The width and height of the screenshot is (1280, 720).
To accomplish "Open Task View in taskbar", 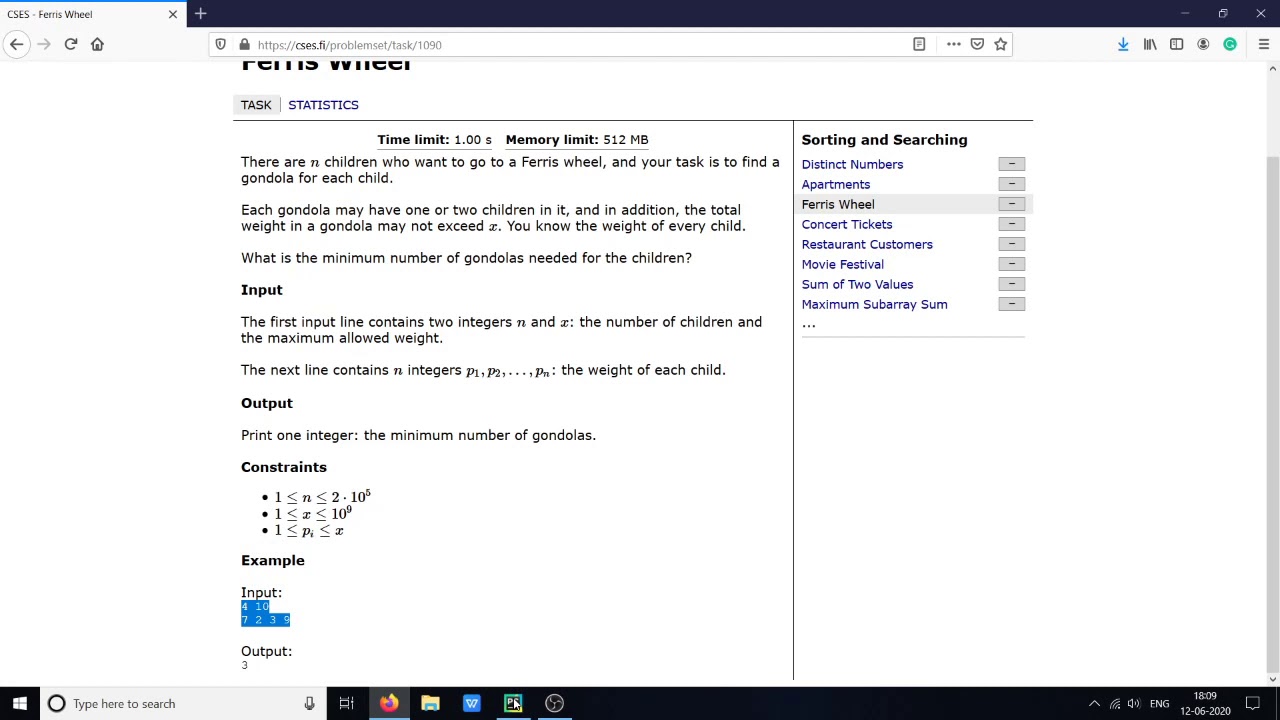I will pos(346,703).
